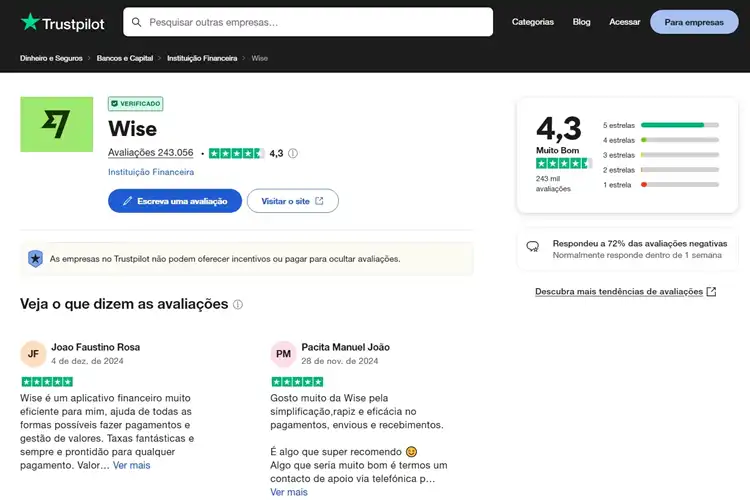The width and height of the screenshot is (750, 500).
Task: Click blue Instituição Financeira category link
Action: pyautogui.click(x=151, y=172)
